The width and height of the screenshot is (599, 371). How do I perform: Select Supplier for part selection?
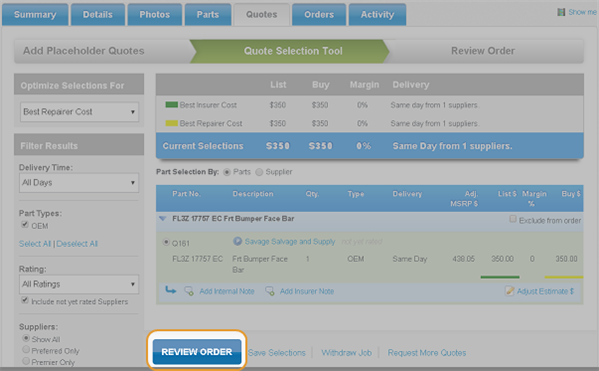[x=259, y=172]
